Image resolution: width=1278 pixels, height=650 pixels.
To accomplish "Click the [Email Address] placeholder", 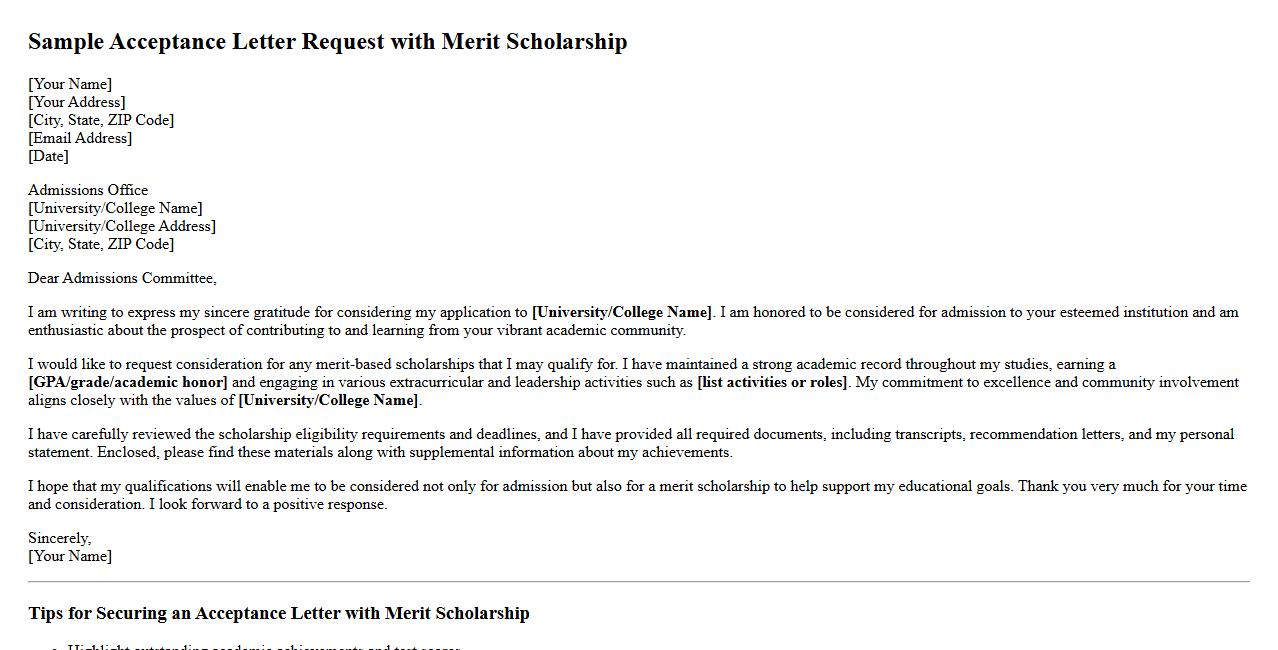I will point(80,138).
